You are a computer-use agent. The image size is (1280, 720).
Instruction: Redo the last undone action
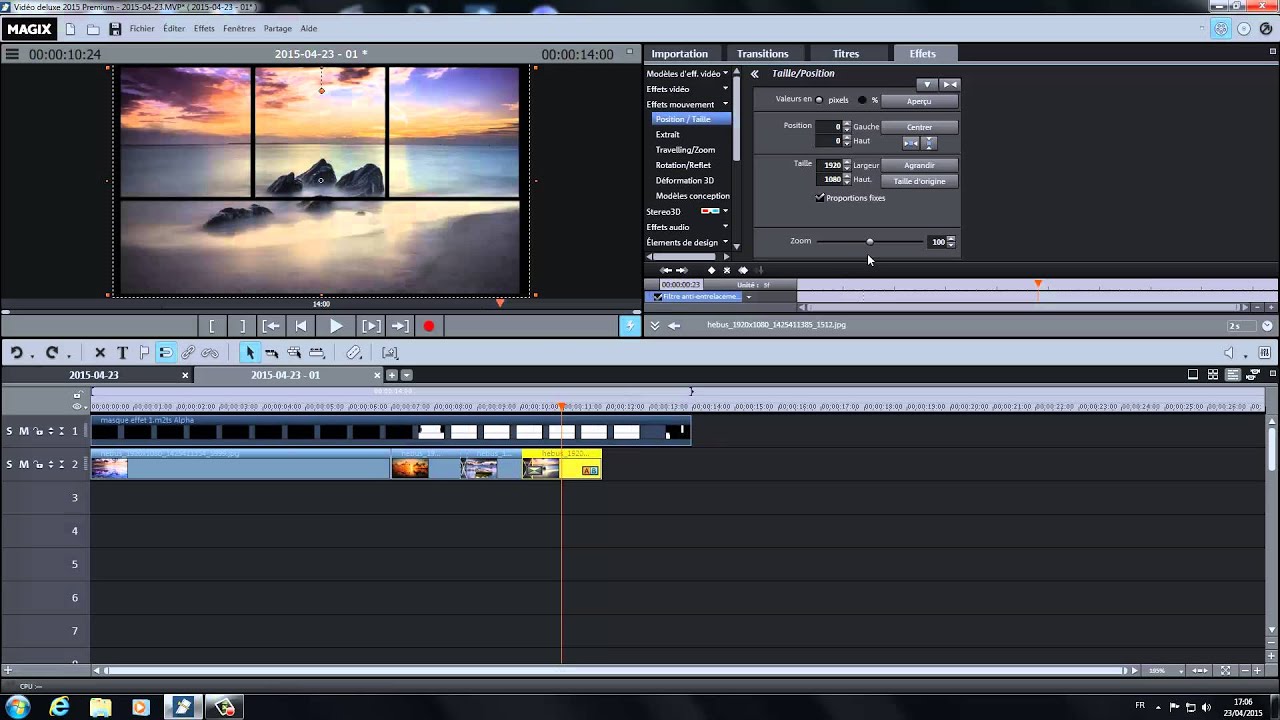[x=52, y=353]
